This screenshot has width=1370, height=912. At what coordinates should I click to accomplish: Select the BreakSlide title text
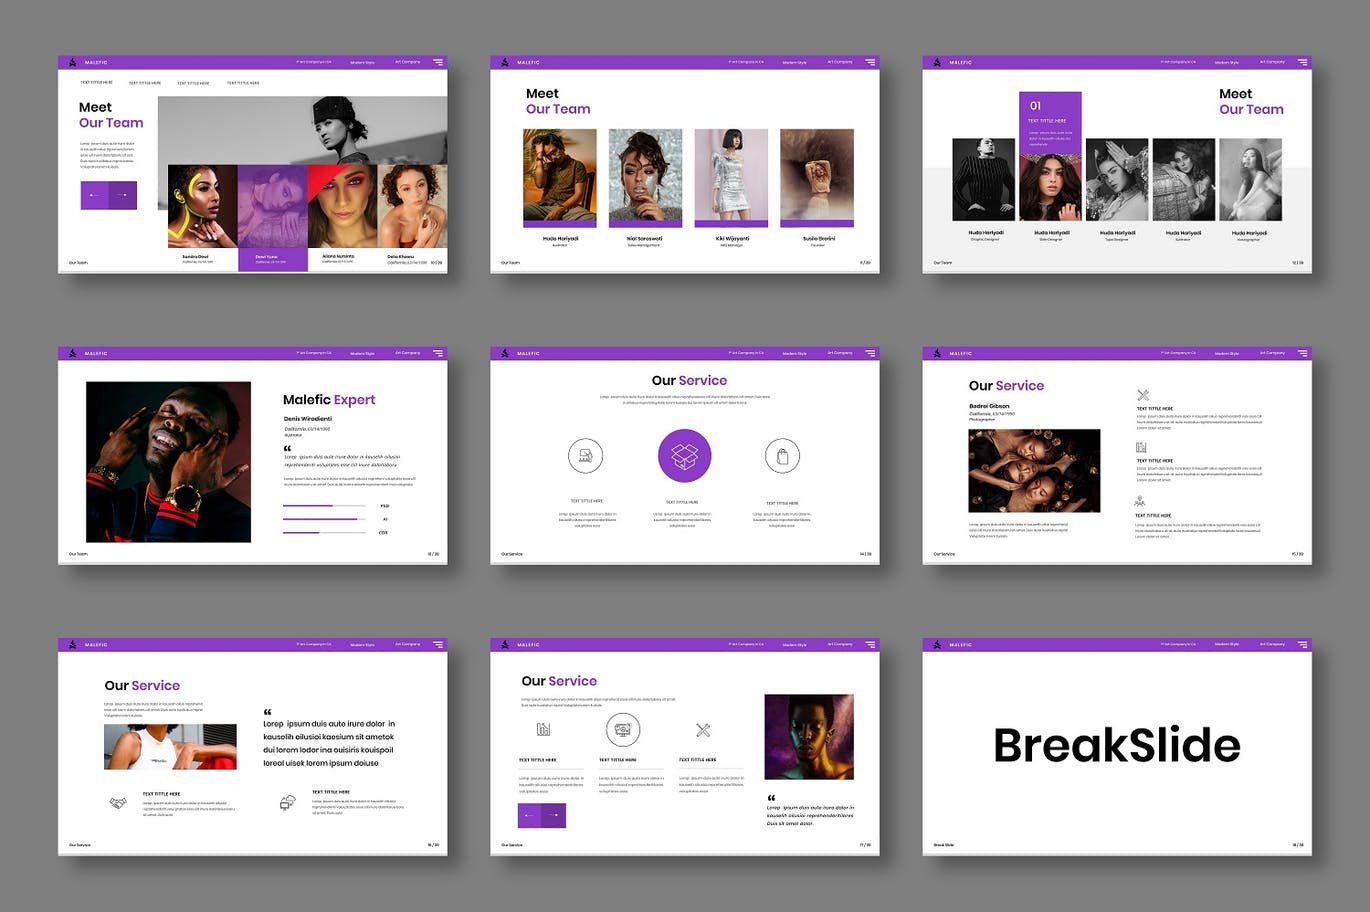(1116, 746)
